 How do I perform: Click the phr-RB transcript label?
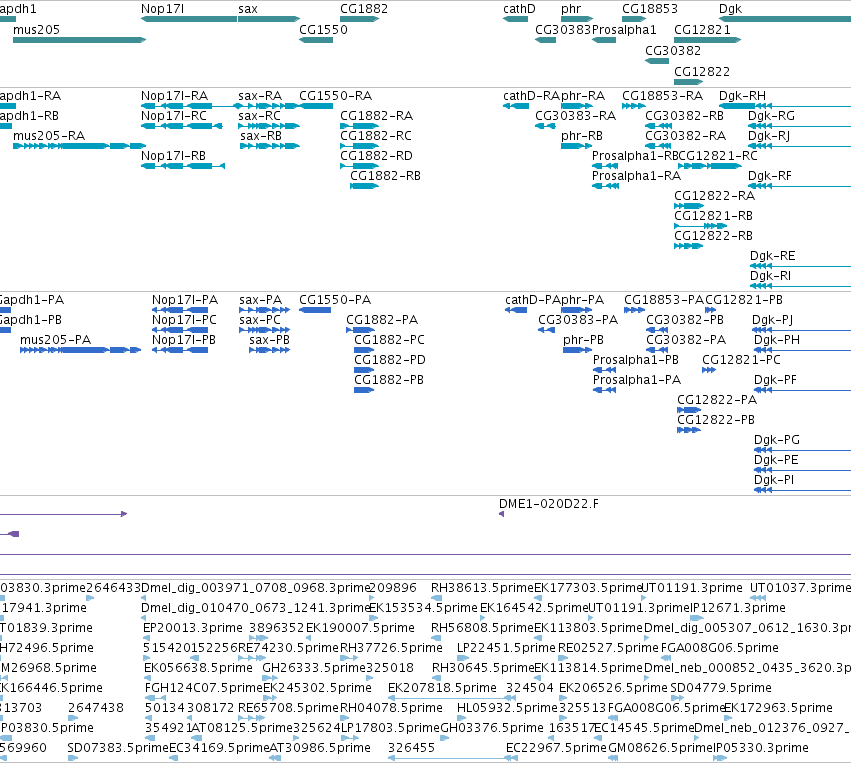point(582,136)
